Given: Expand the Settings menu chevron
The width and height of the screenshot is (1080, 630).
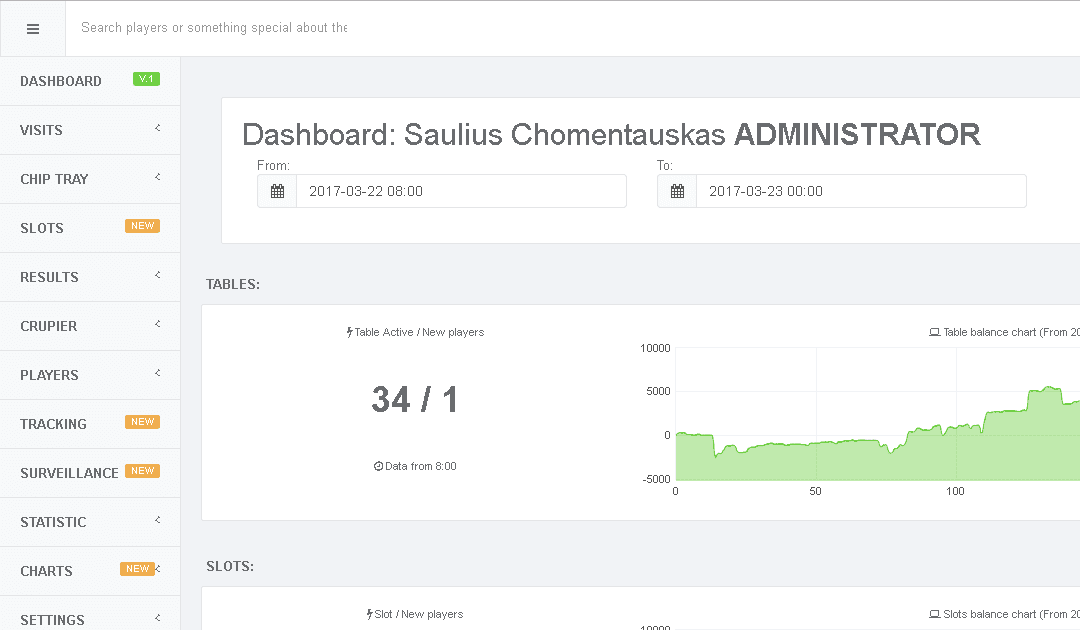Looking at the screenshot, I should tap(158, 618).
